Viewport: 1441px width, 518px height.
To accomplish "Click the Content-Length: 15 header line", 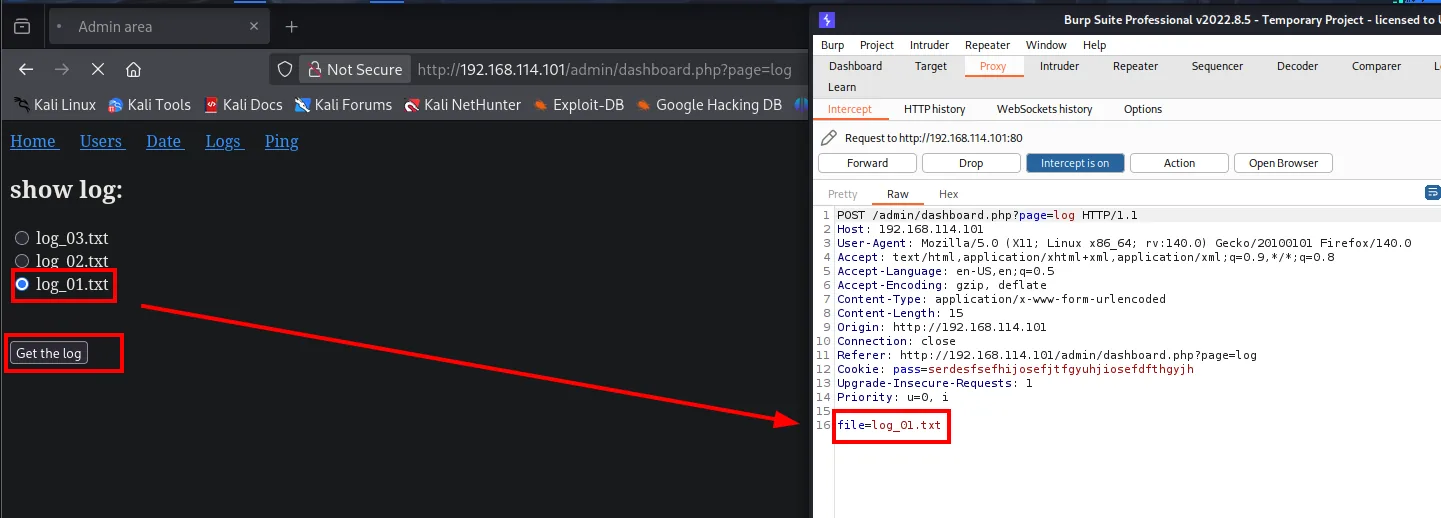I will click(900, 313).
